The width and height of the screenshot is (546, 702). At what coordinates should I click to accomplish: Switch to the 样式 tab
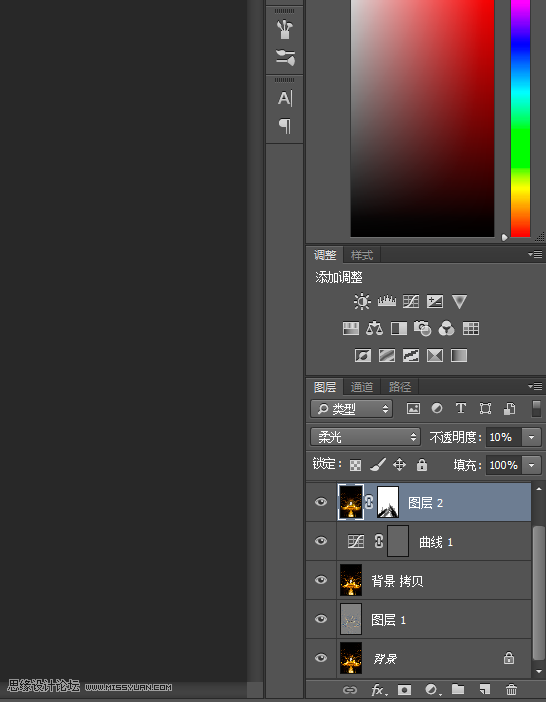(362, 255)
